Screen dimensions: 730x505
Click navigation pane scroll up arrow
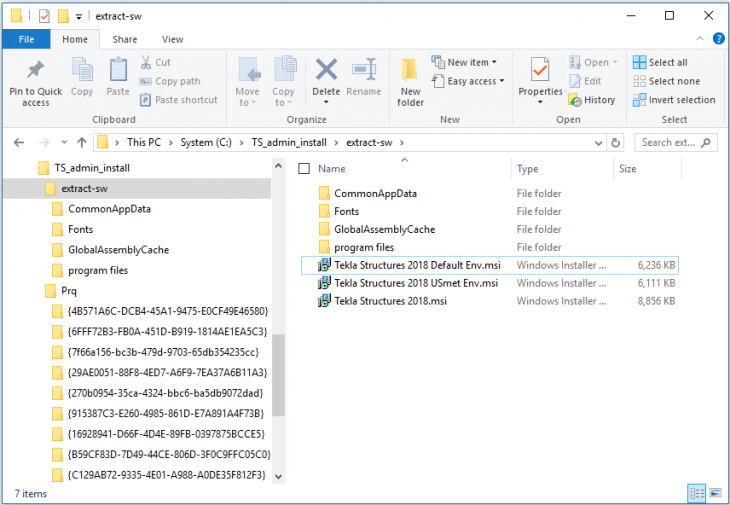(278, 165)
